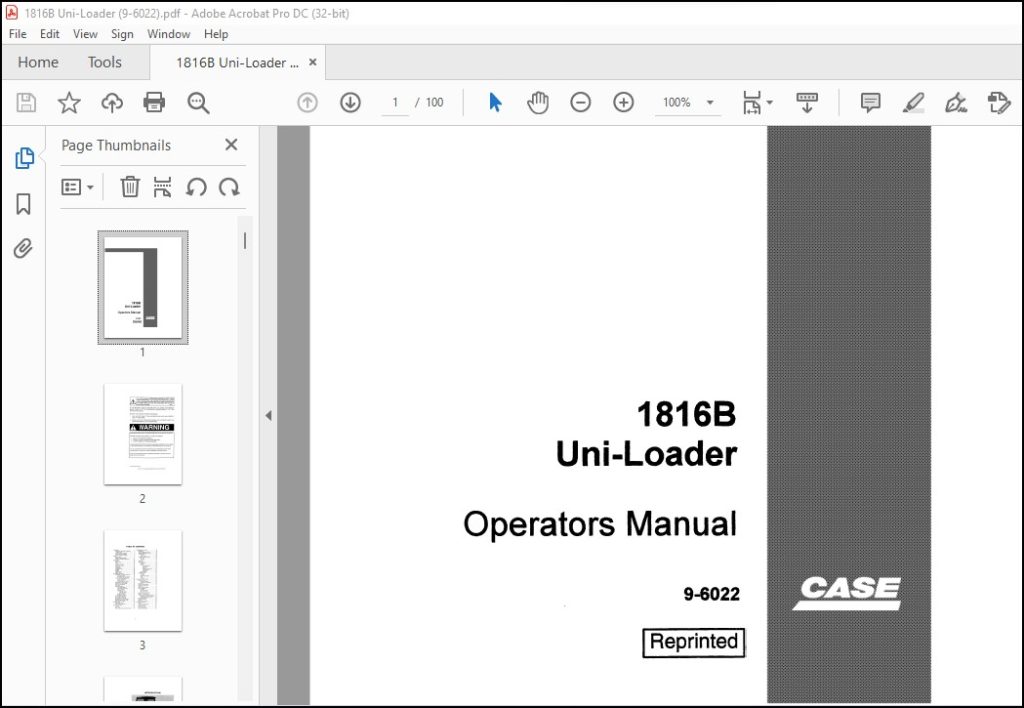Open Fill and Sign pen tool
Screen dimensions: 1024x708
tap(955, 103)
